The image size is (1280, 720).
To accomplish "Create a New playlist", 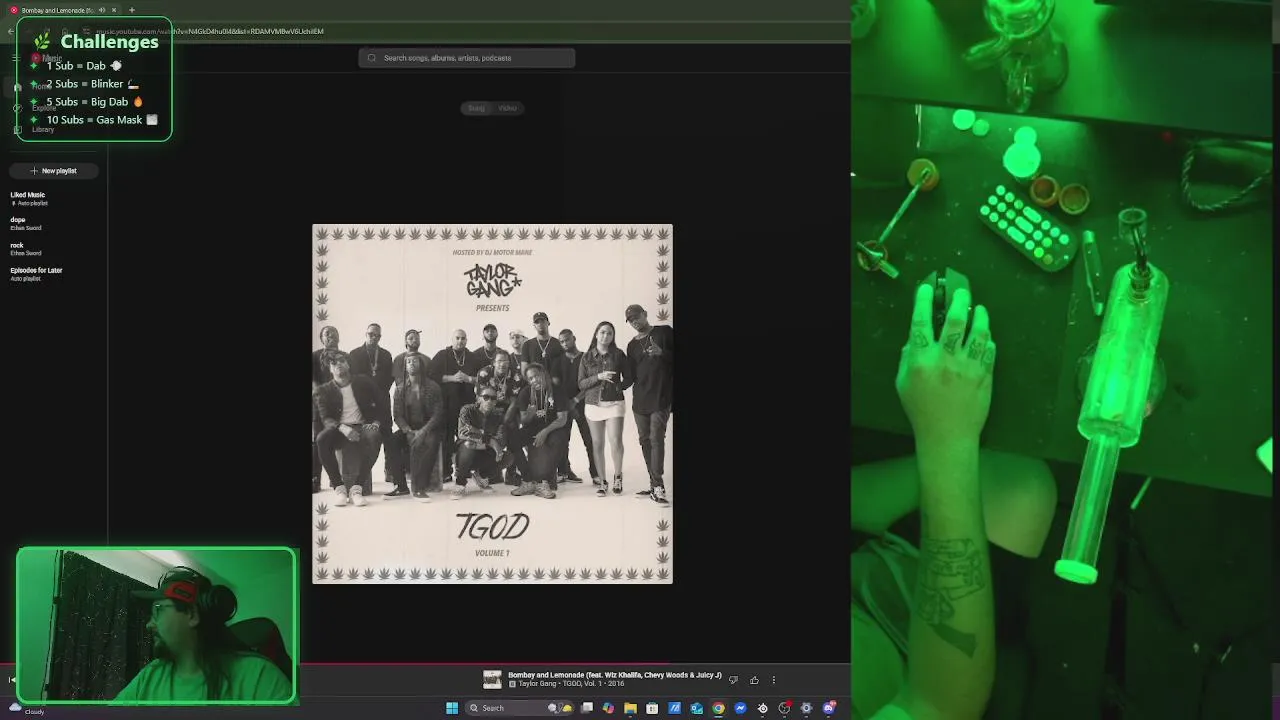I will click(x=53, y=171).
